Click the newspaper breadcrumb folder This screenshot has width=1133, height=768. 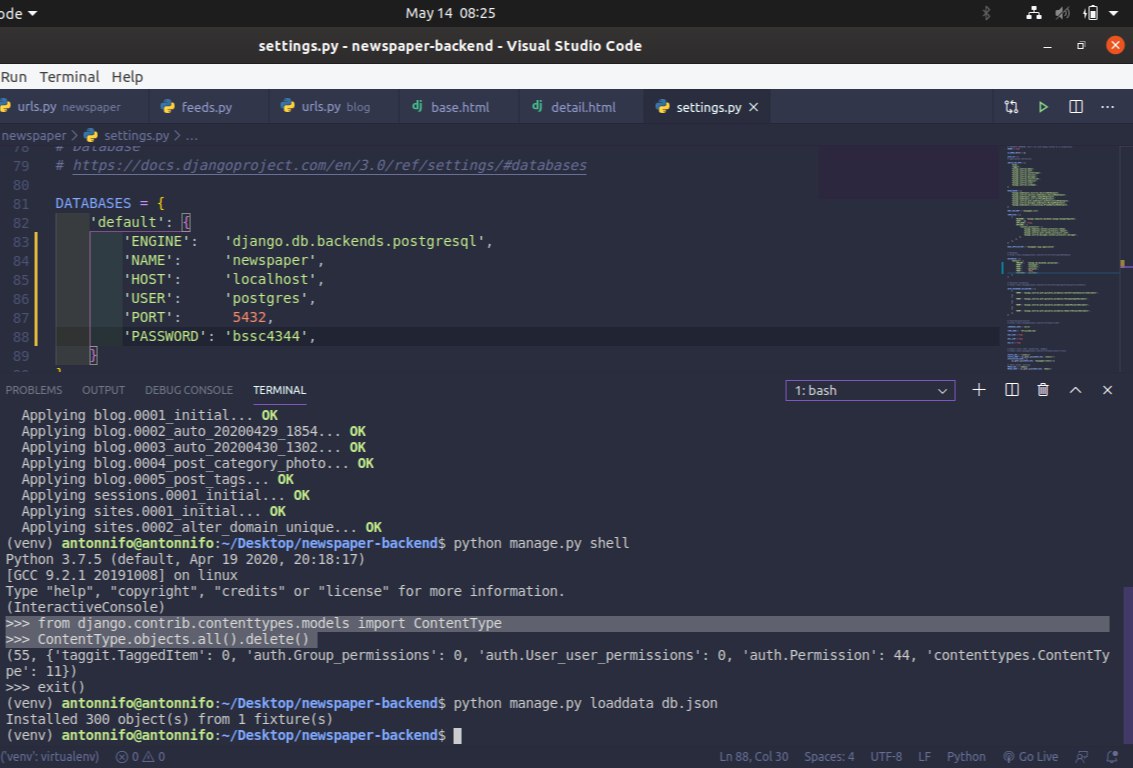point(33,135)
